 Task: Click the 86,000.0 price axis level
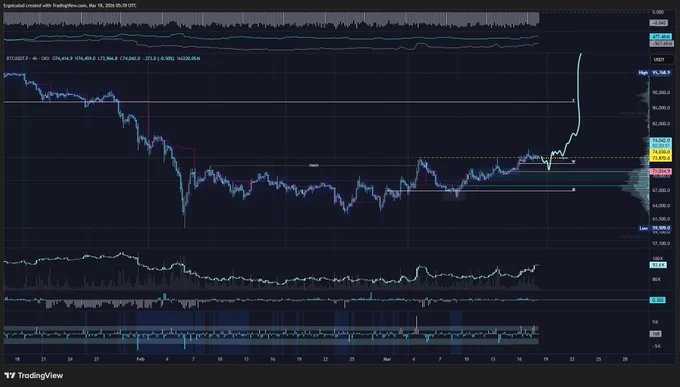pyautogui.click(x=661, y=108)
